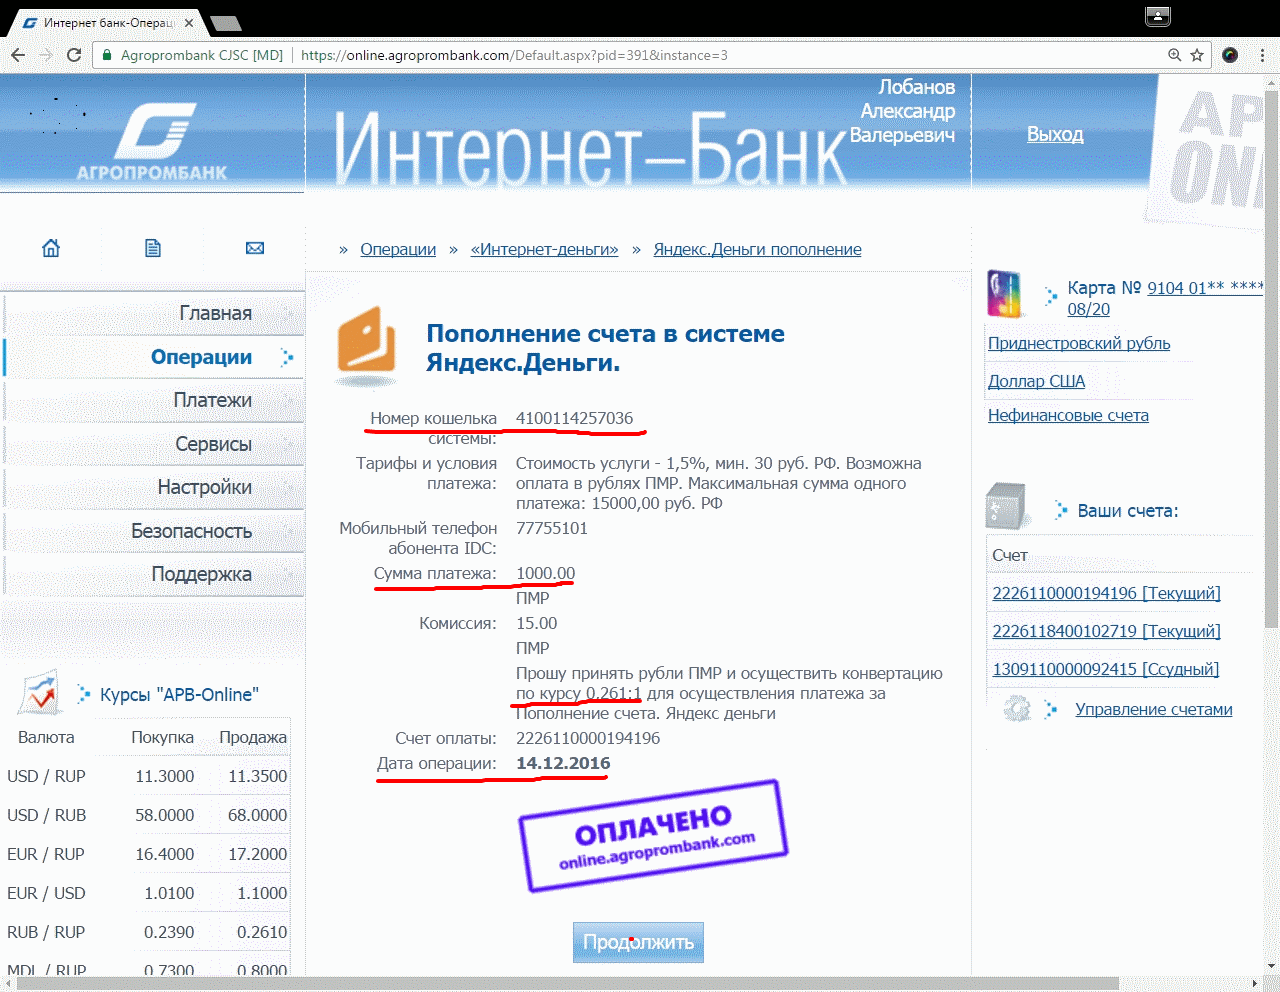Open a new browser tab
The height and width of the screenshot is (992, 1280).
coord(226,23)
